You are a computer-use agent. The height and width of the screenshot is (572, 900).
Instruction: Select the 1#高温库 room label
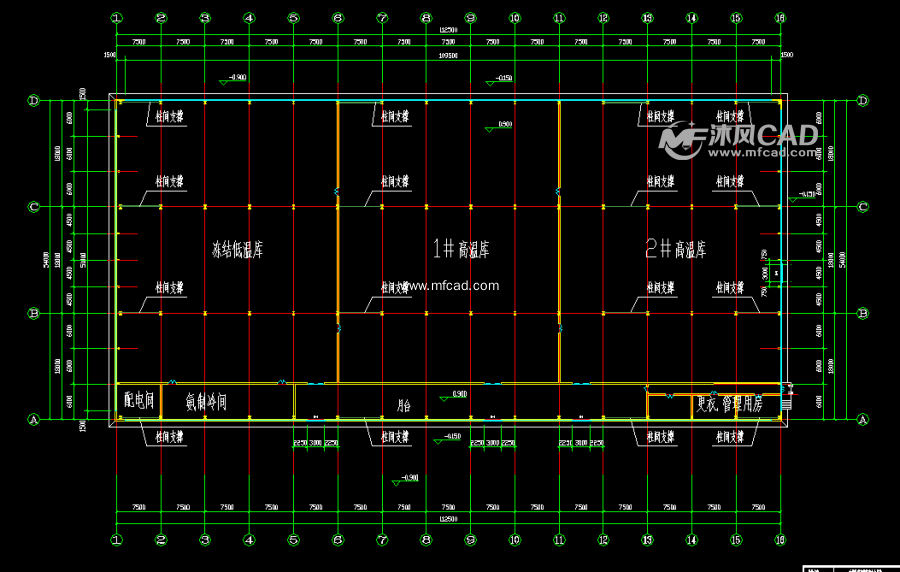pos(460,248)
